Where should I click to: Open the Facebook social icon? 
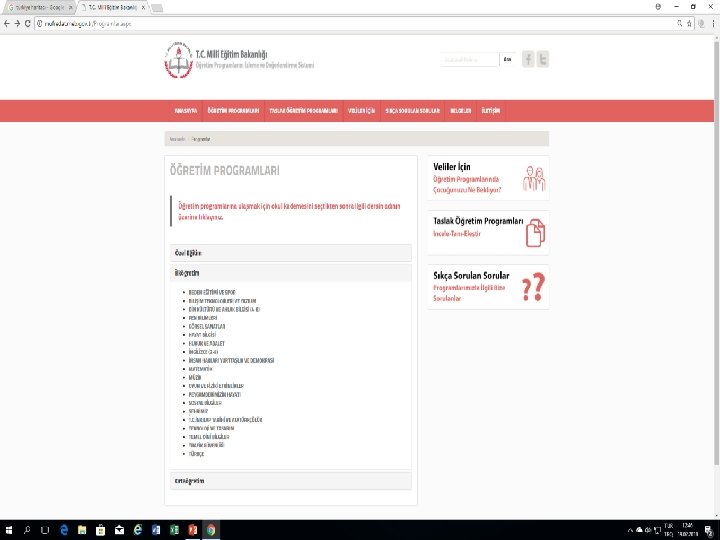528,59
